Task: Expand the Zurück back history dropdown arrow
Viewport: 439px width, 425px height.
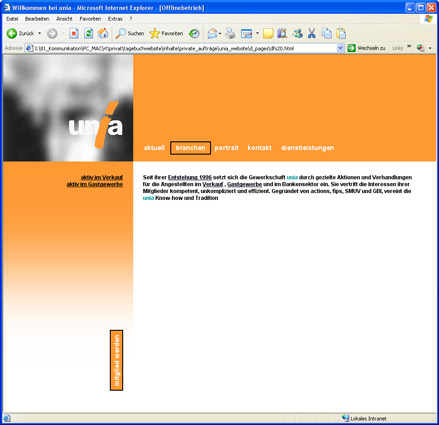Action: point(40,33)
